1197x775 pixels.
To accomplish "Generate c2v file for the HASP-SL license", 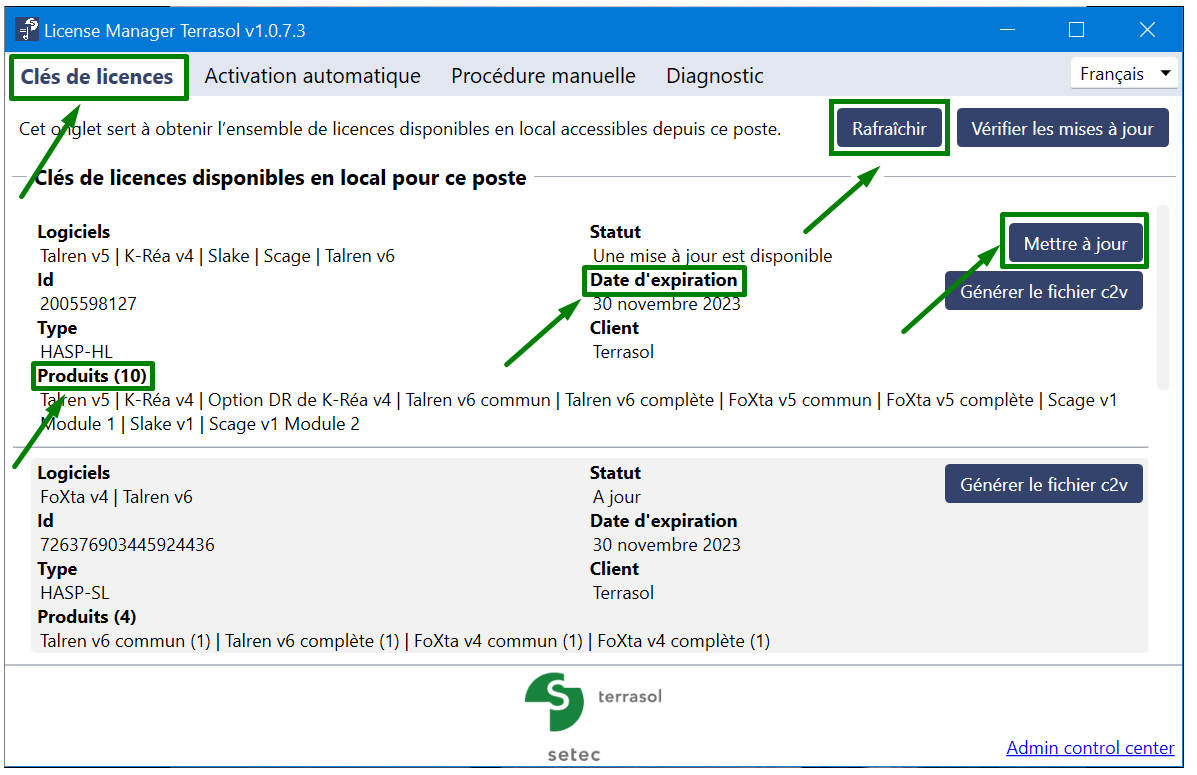I will (x=1044, y=484).
